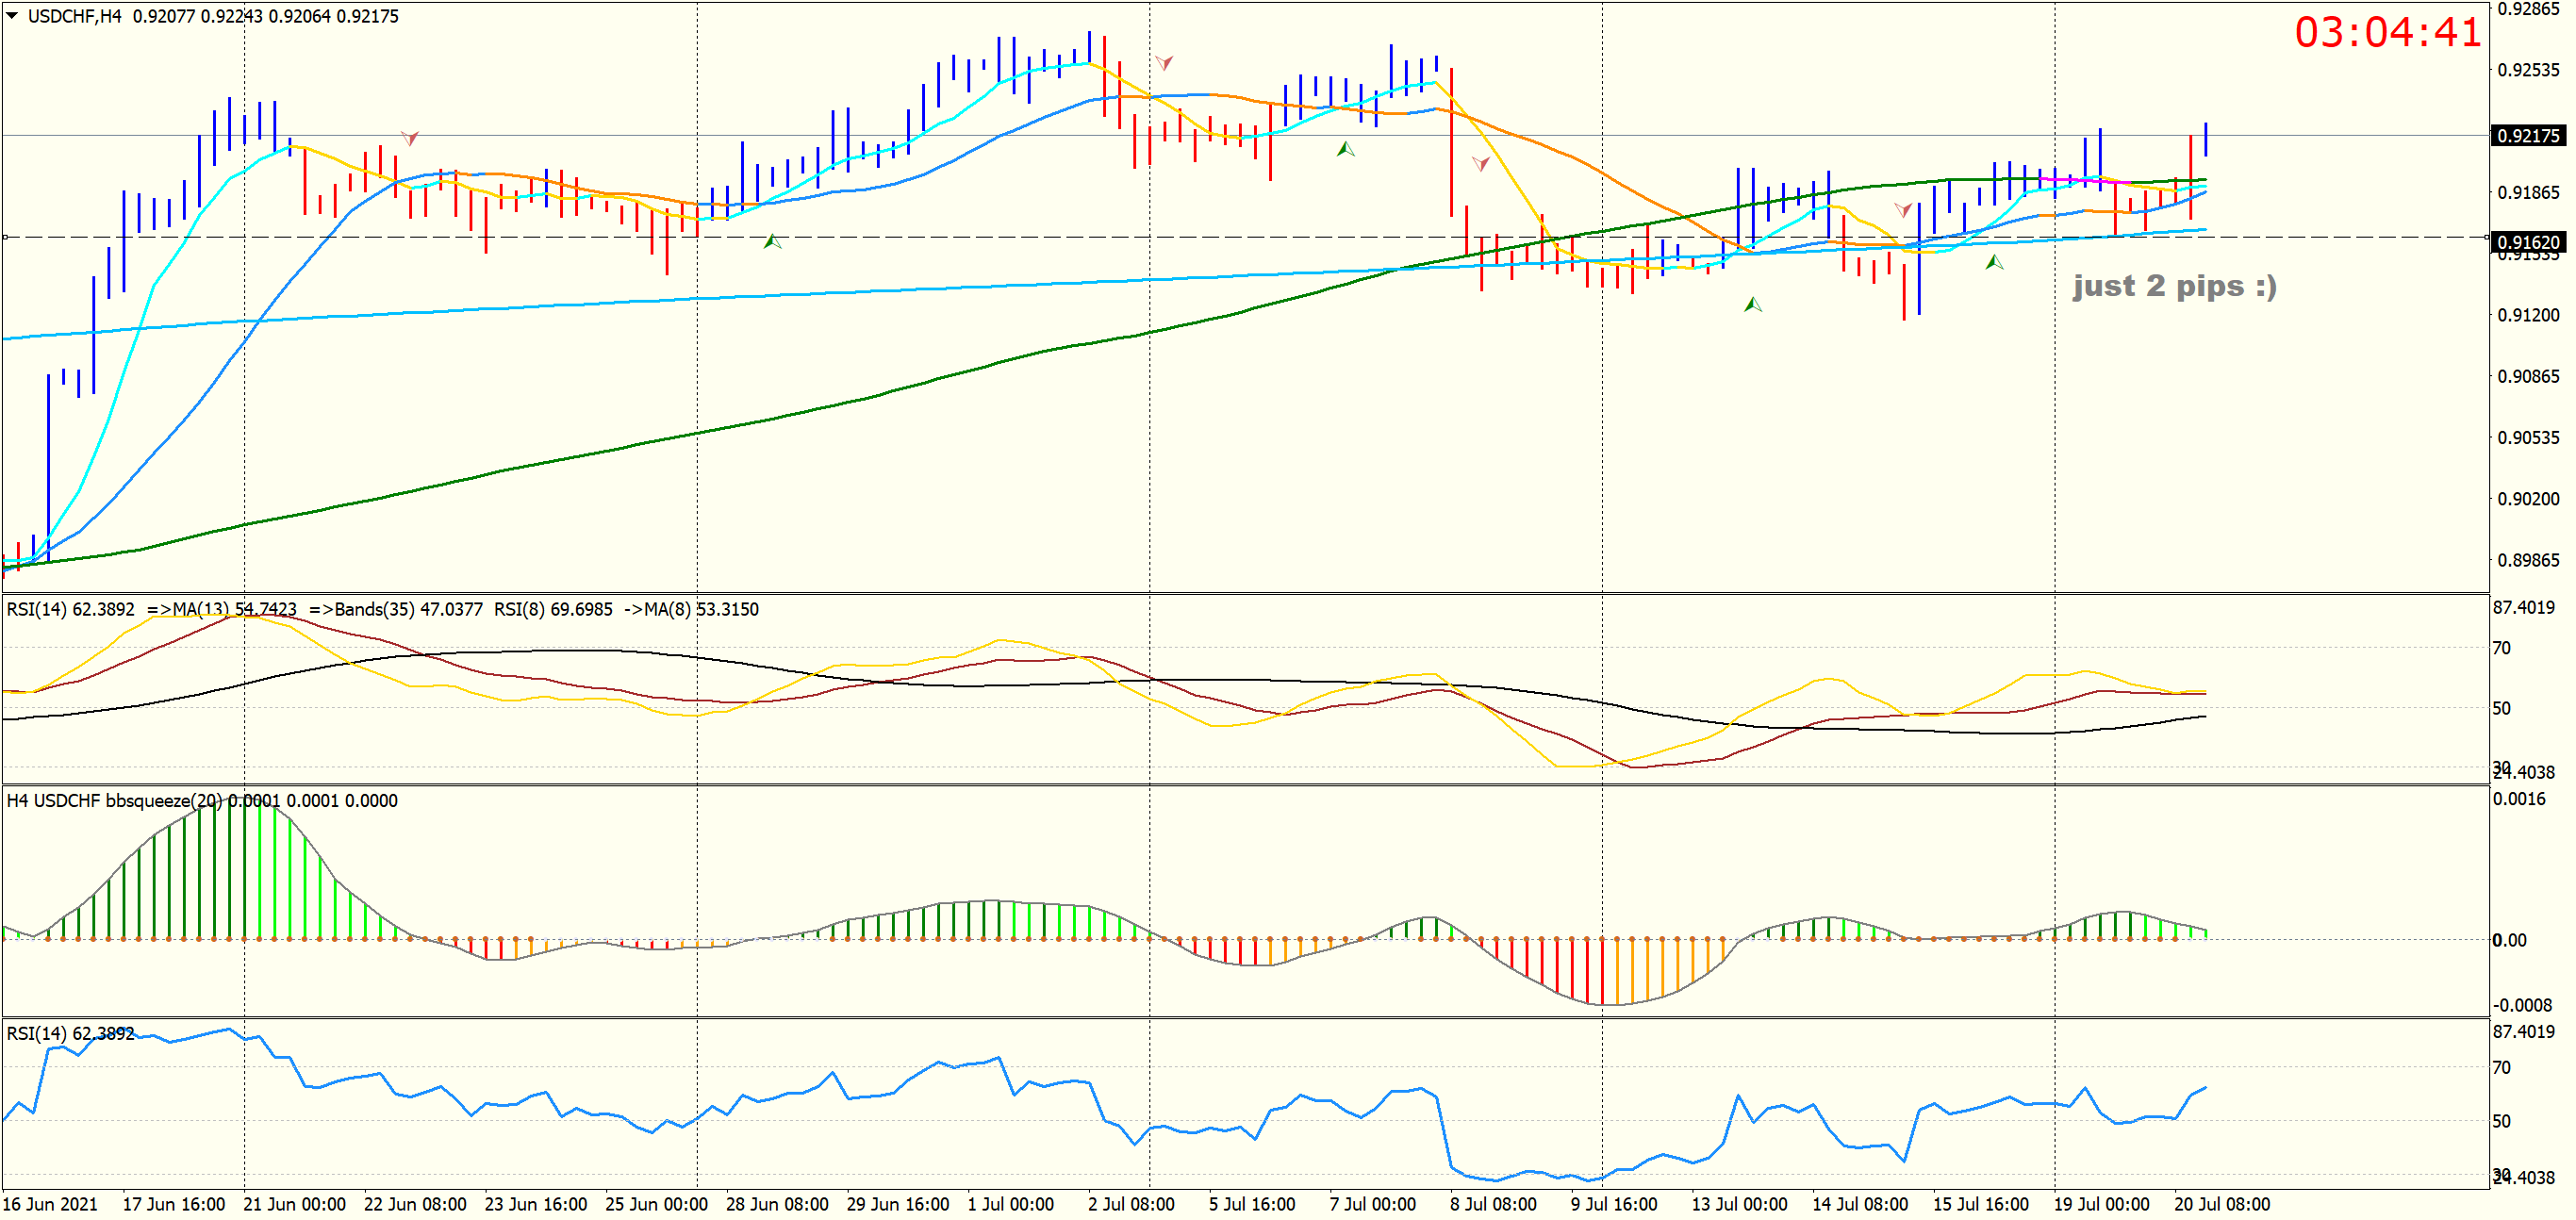Select red down arrow near 8 Jul
The height and width of the screenshot is (1220, 2576).
tap(1481, 164)
